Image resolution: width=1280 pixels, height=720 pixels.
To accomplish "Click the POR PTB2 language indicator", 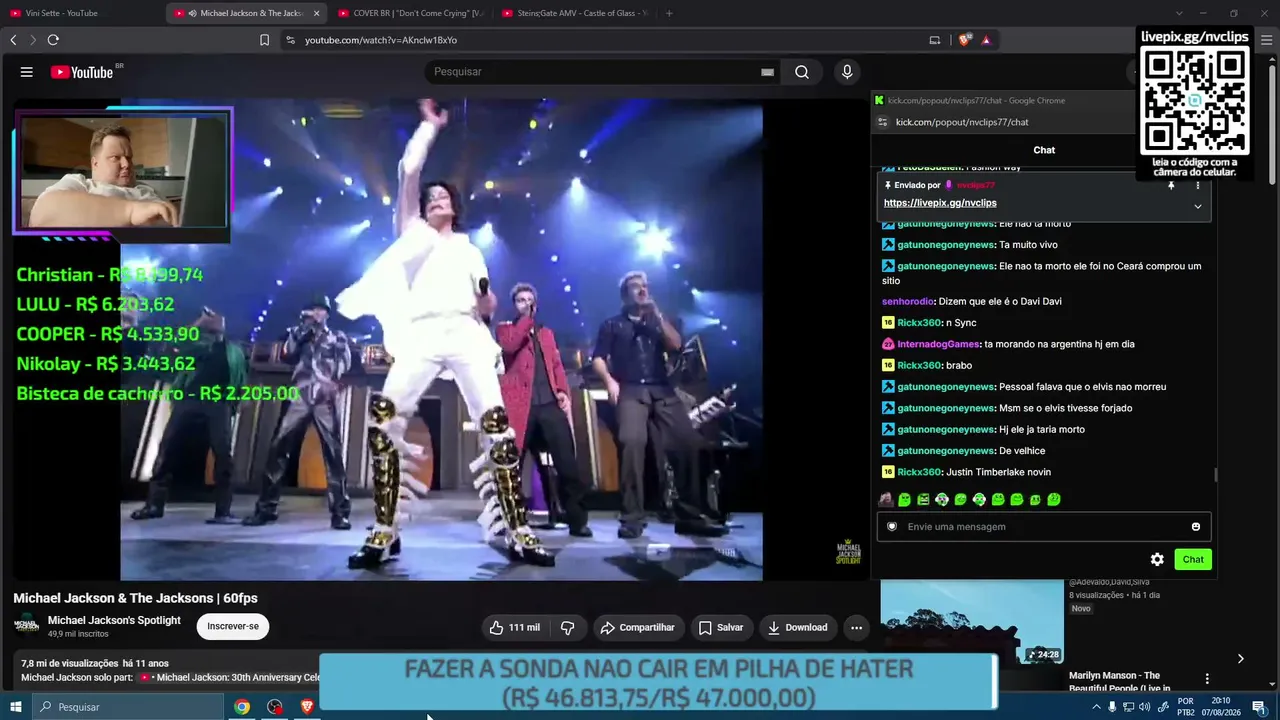I will 1186,707.
